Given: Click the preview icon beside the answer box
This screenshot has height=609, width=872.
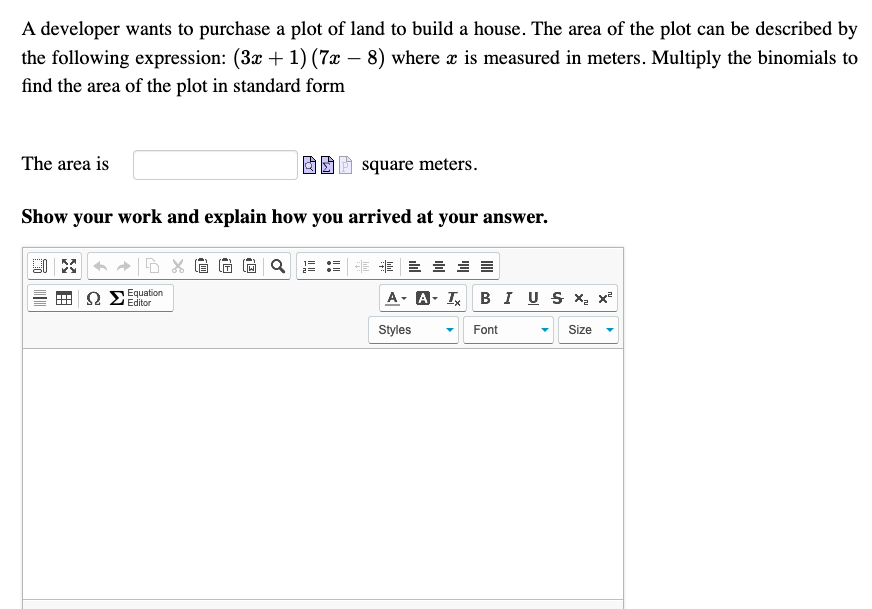Looking at the screenshot, I should pos(309,165).
